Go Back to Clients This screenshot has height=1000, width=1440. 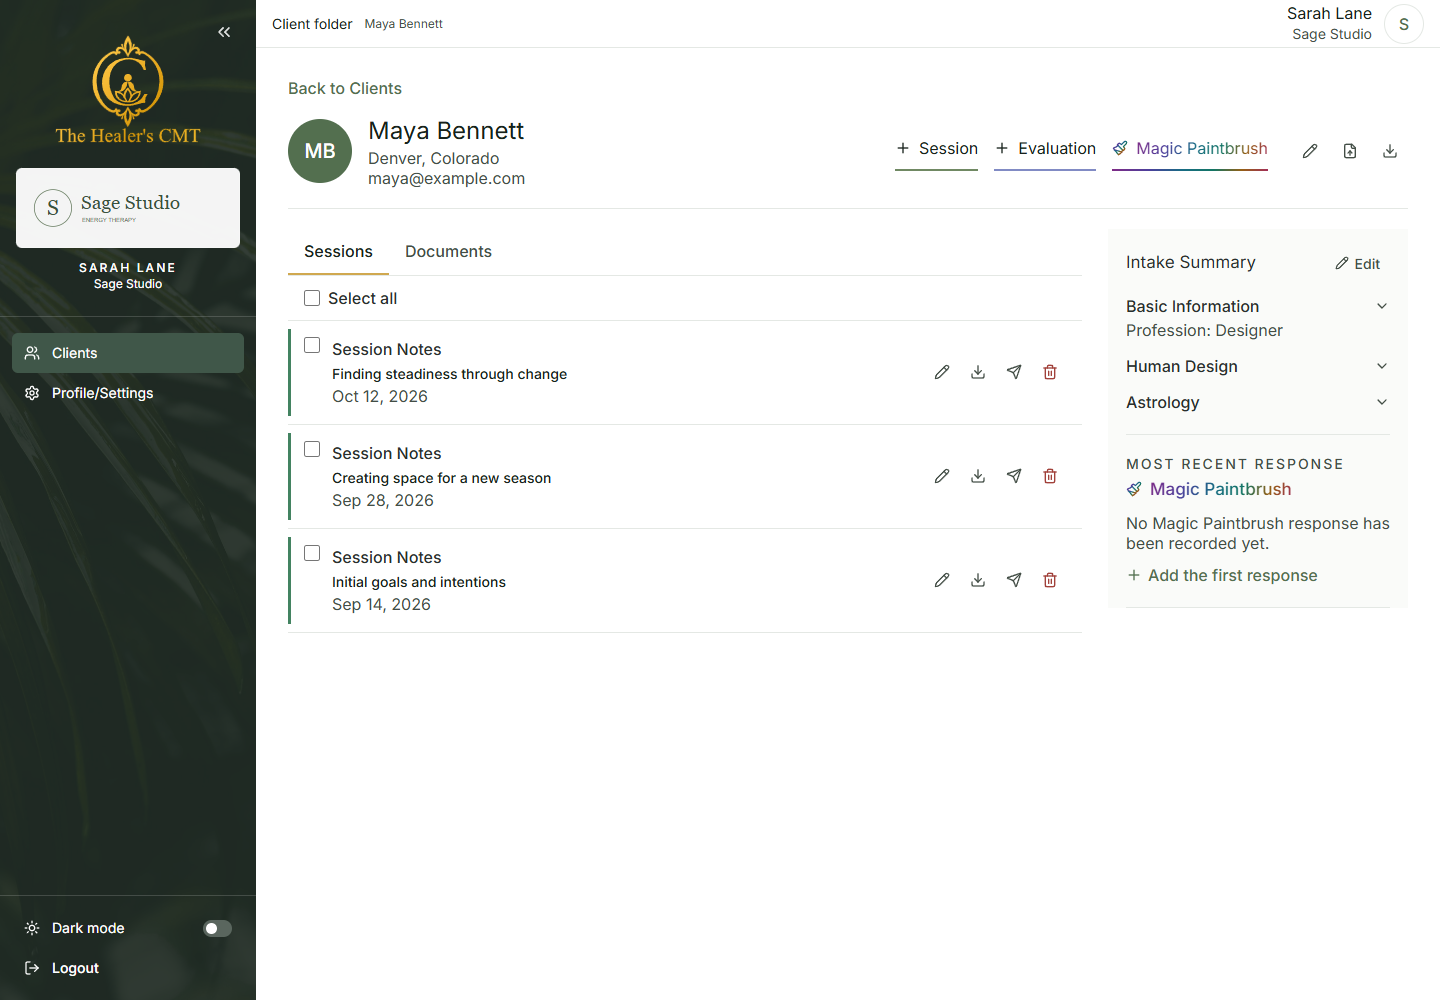345,88
